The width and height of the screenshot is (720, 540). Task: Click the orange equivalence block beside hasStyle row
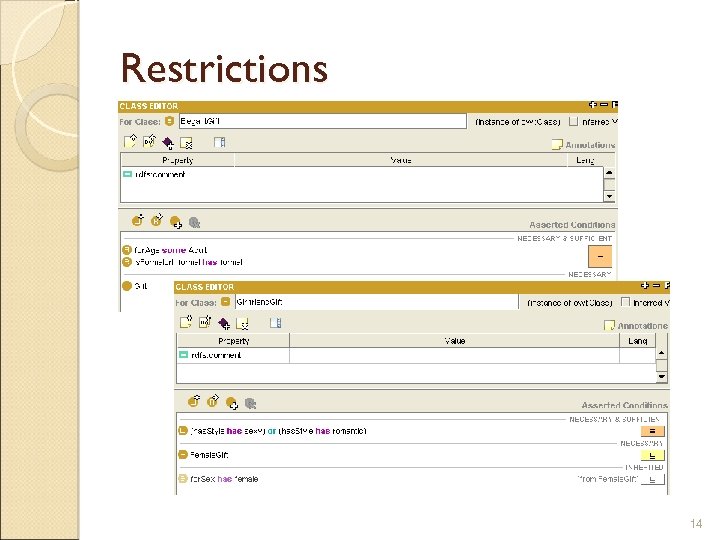pos(652,431)
